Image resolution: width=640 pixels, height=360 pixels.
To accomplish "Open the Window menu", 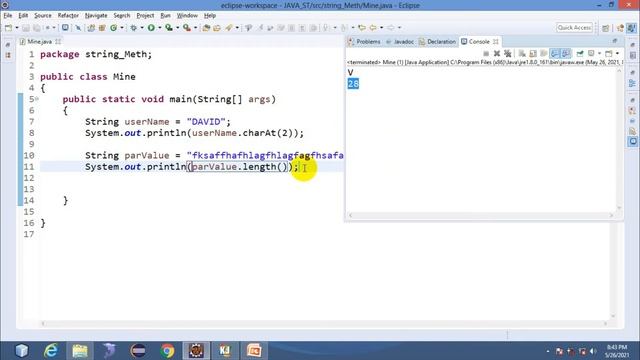I will (187, 16).
